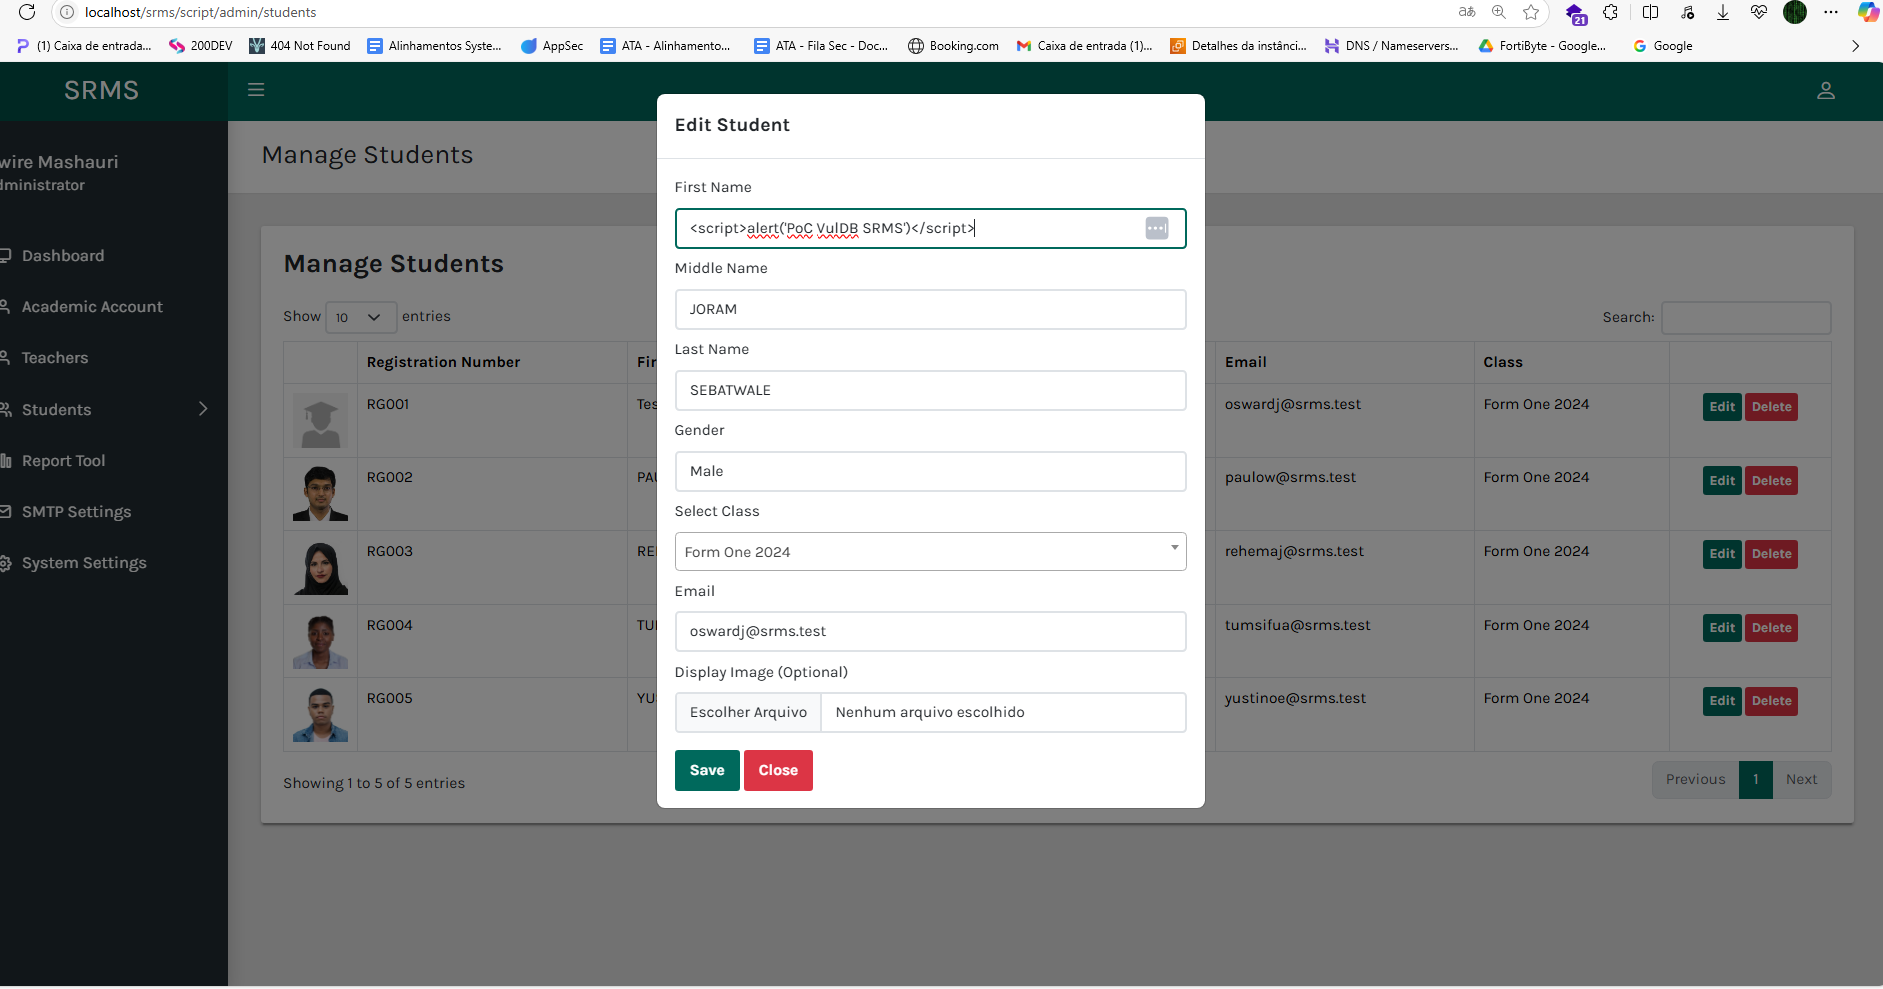1883x989 pixels.
Task: Go to the Previous table page
Action: click(1695, 780)
